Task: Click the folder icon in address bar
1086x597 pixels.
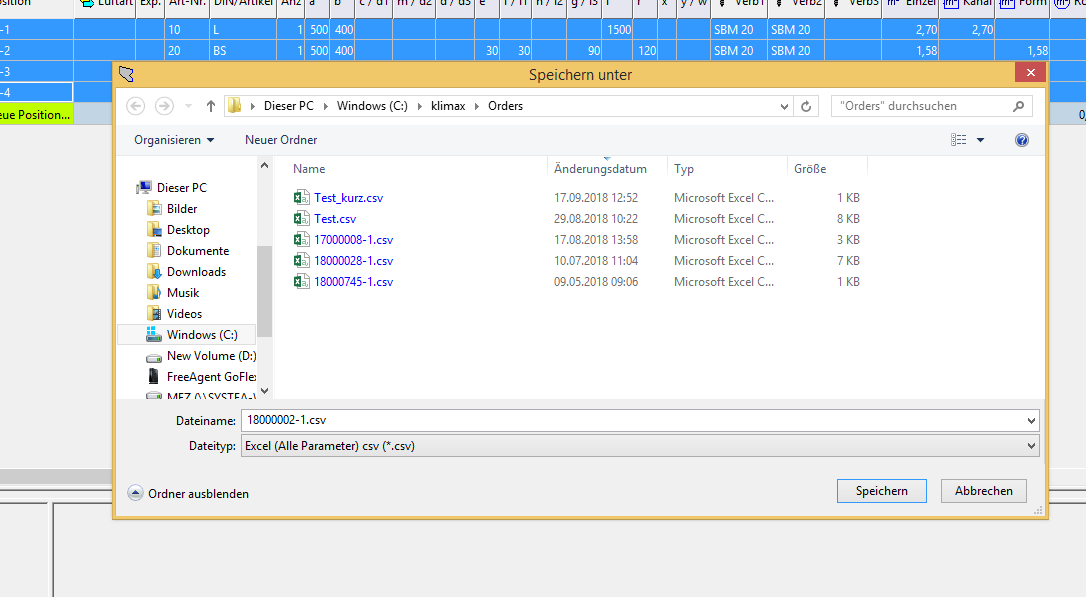Action: tap(235, 105)
